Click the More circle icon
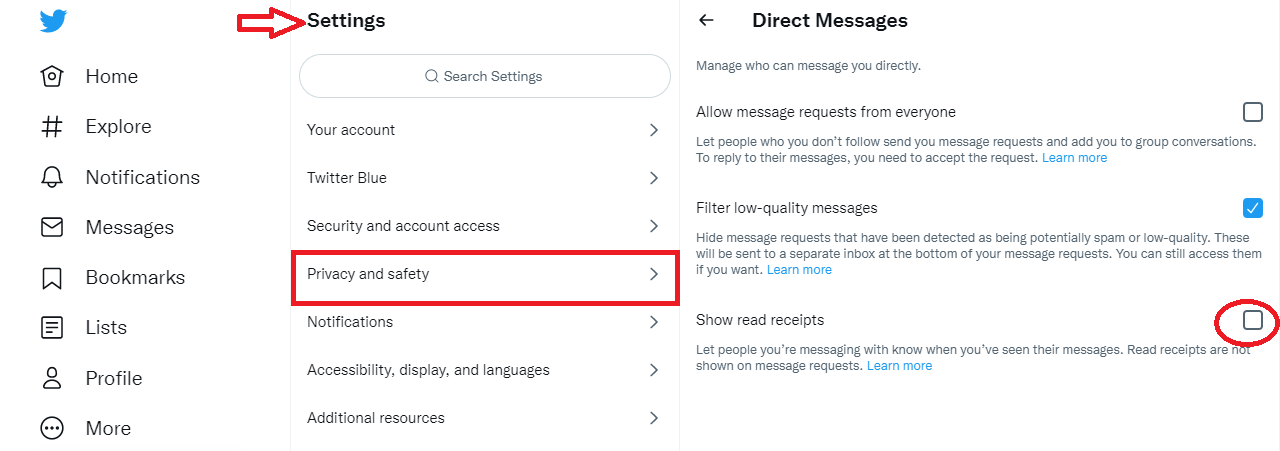 coord(52,428)
